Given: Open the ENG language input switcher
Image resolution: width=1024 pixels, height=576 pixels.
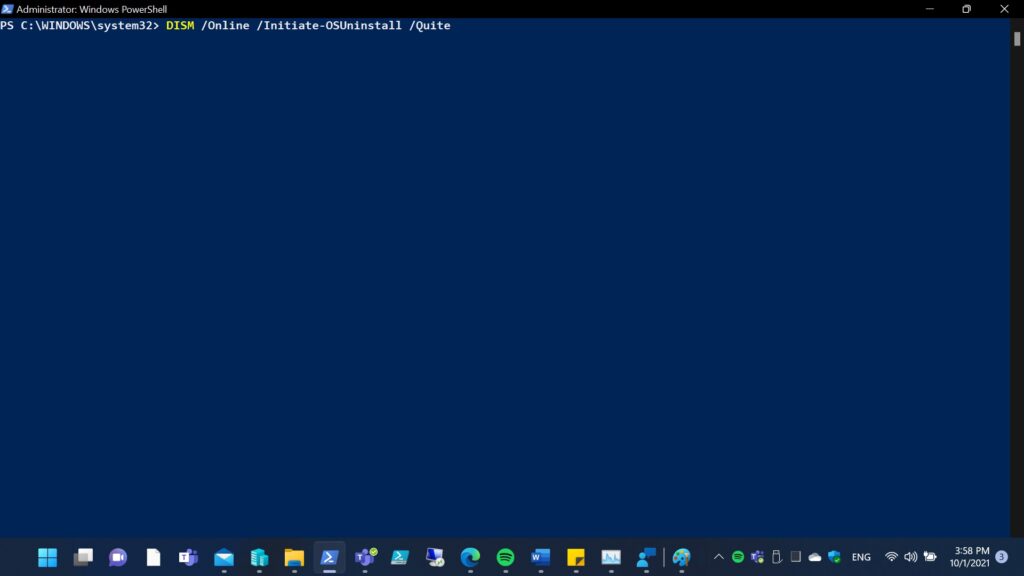Looking at the screenshot, I should click(861, 557).
